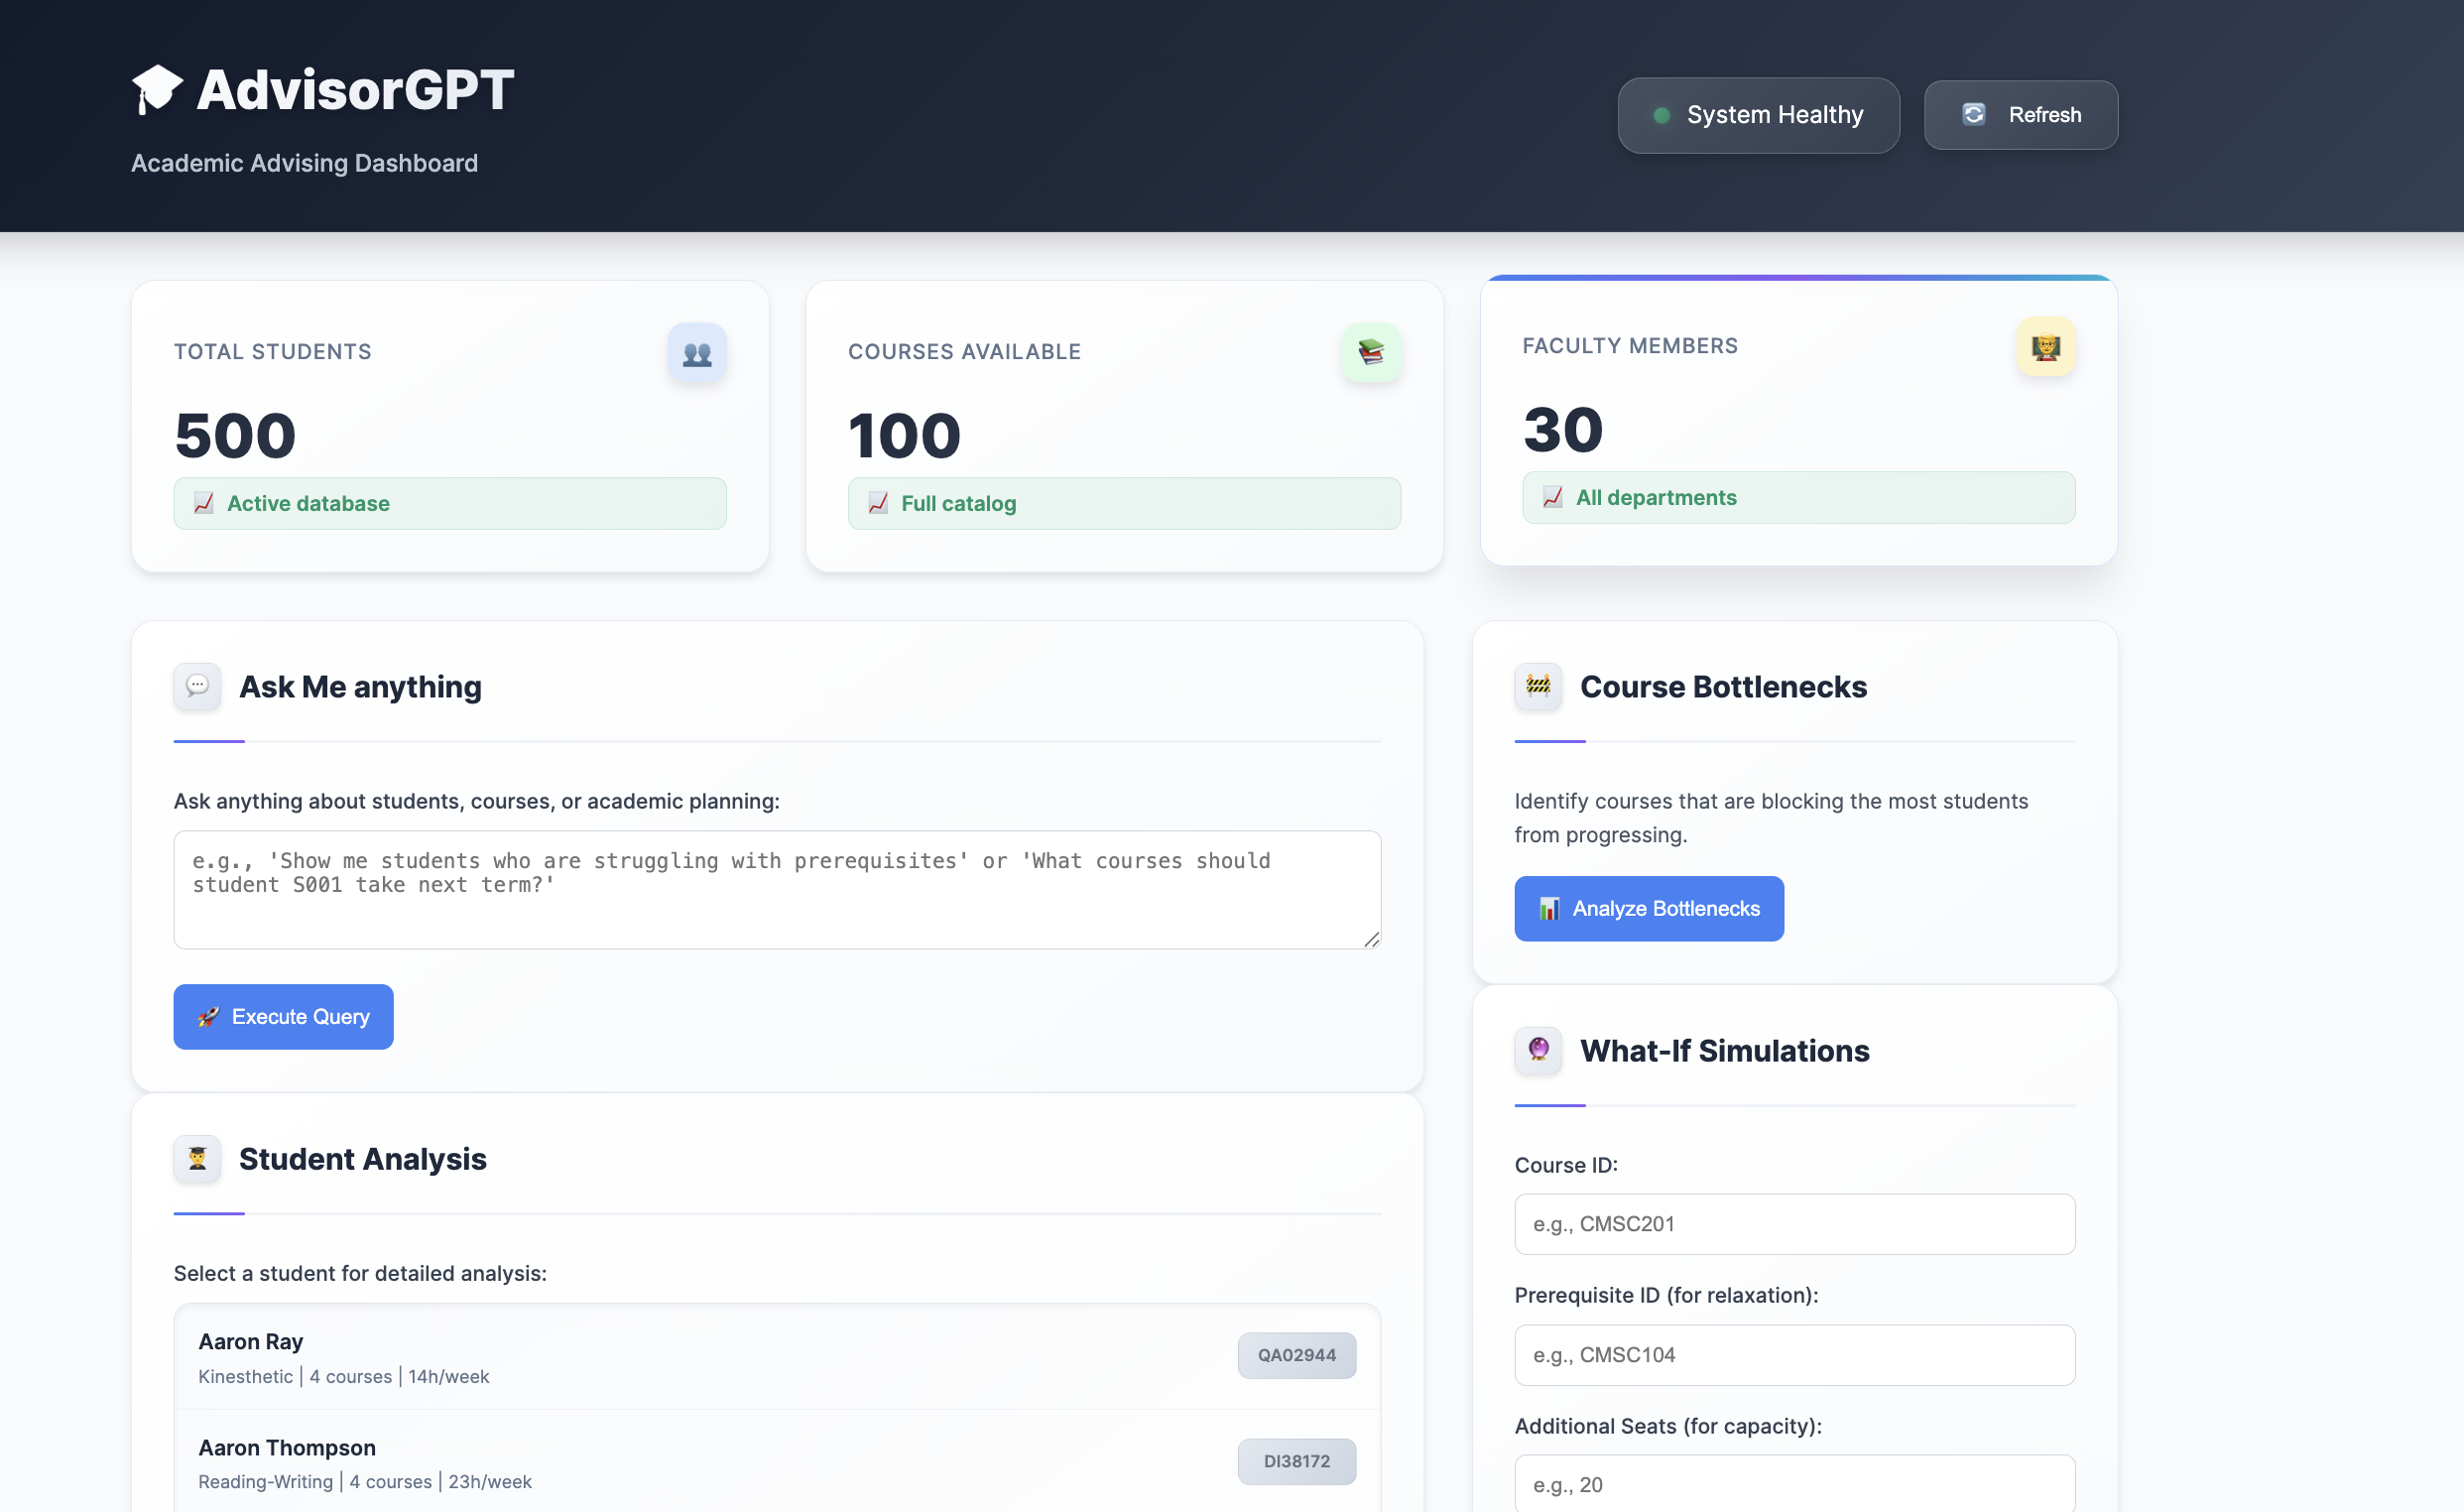Click the Courses Available books icon
Image resolution: width=2464 pixels, height=1512 pixels.
tap(1371, 353)
